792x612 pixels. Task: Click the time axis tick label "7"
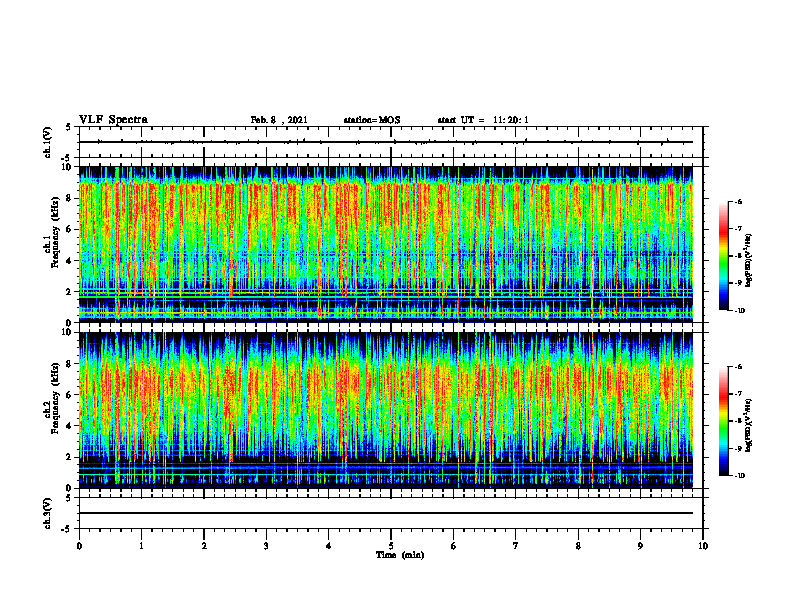coord(516,546)
